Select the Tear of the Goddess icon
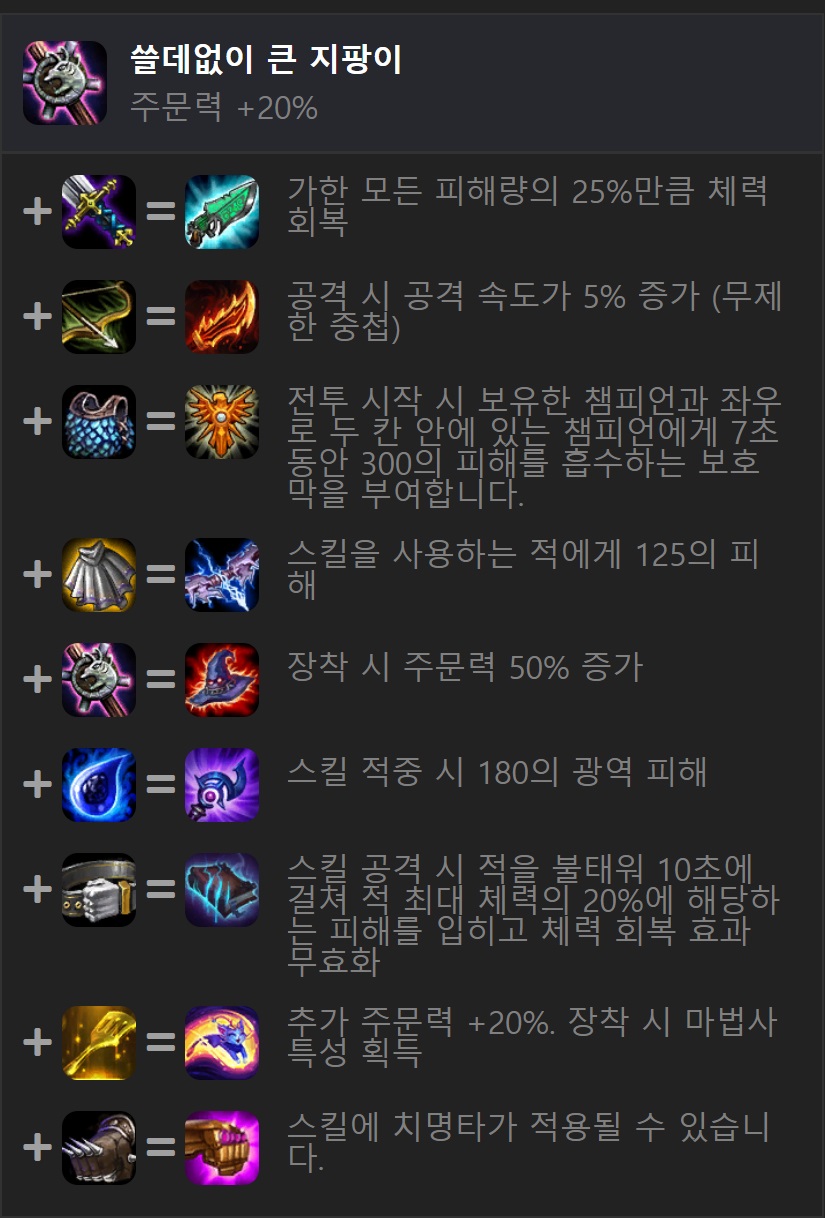825x1218 pixels. point(99,785)
